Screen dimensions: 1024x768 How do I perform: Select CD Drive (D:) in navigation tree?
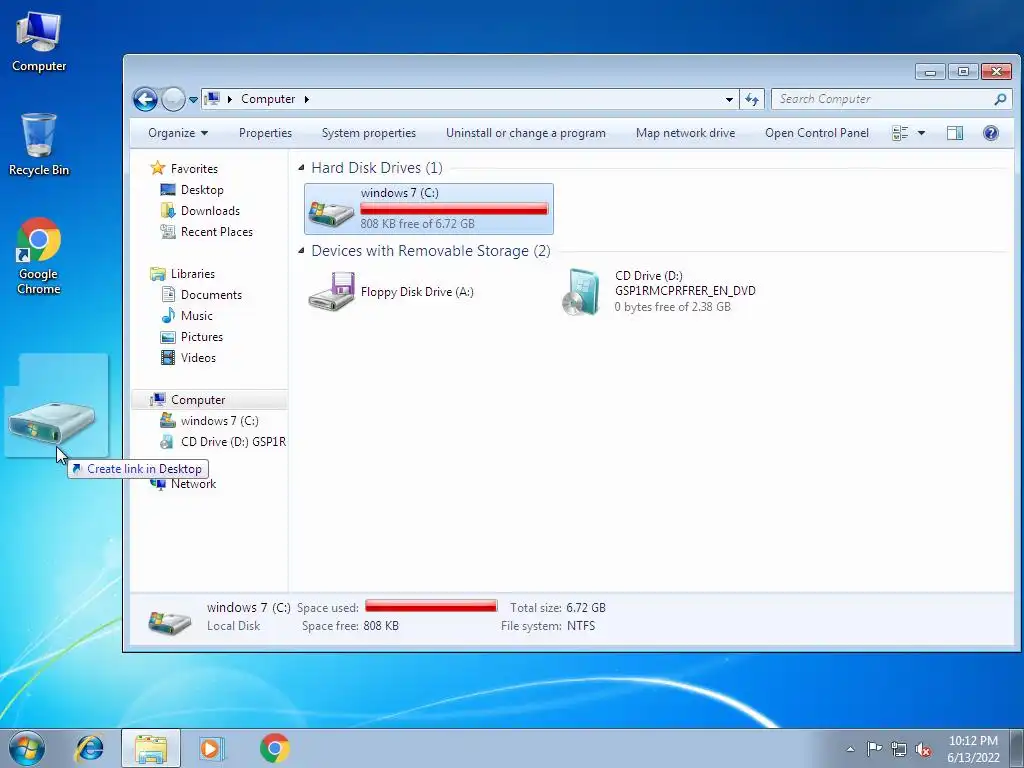point(223,442)
